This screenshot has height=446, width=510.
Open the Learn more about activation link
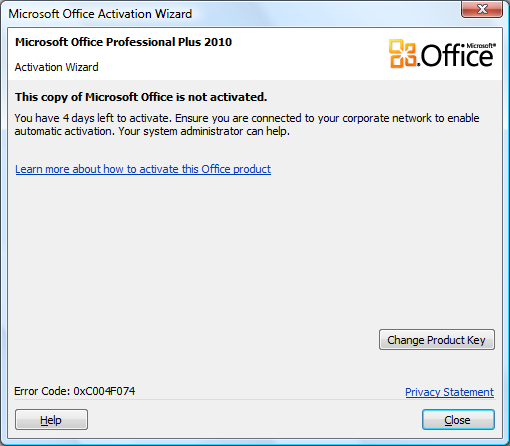143,169
